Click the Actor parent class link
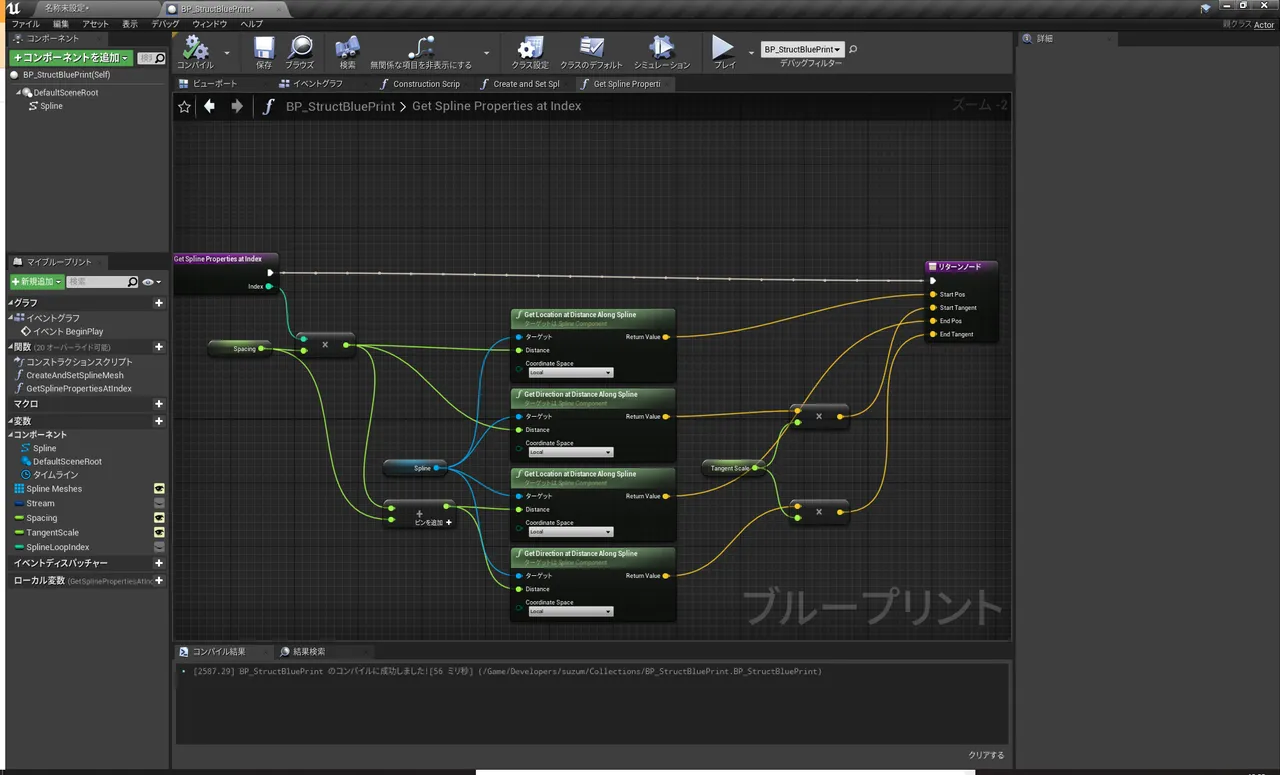The image size is (1280, 775). [x=1263, y=25]
